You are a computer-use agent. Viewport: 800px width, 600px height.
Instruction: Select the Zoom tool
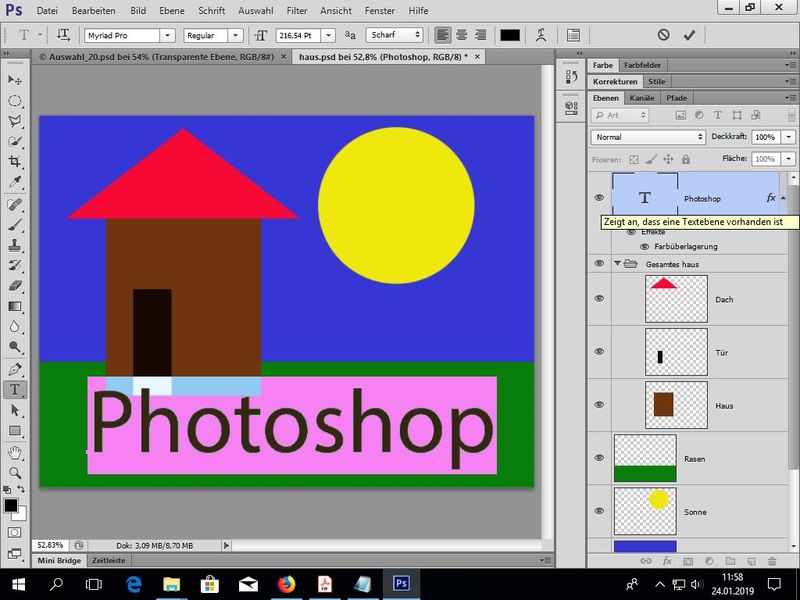pyautogui.click(x=15, y=472)
